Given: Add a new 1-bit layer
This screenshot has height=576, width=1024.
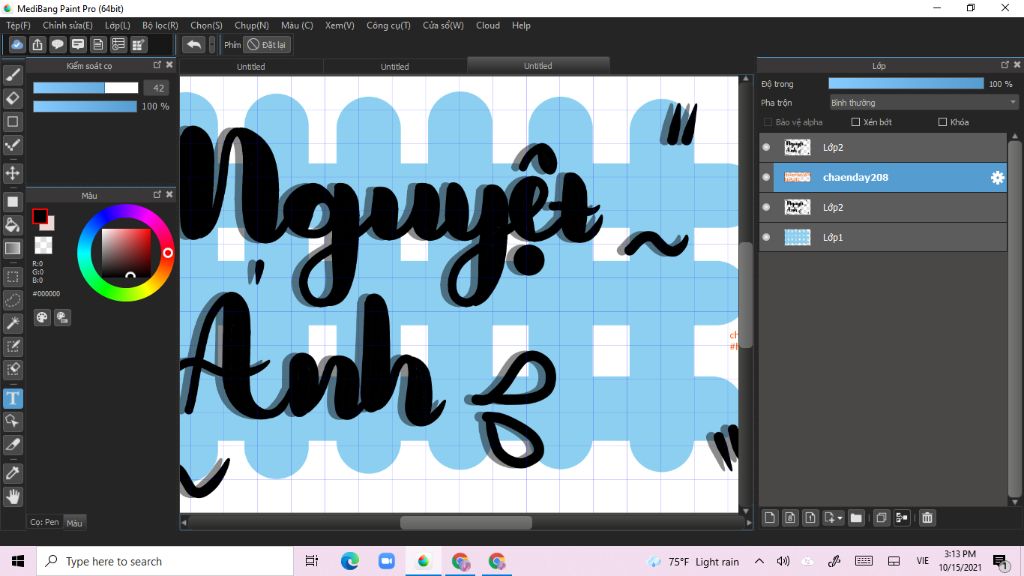Looking at the screenshot, I should [810, 518].
